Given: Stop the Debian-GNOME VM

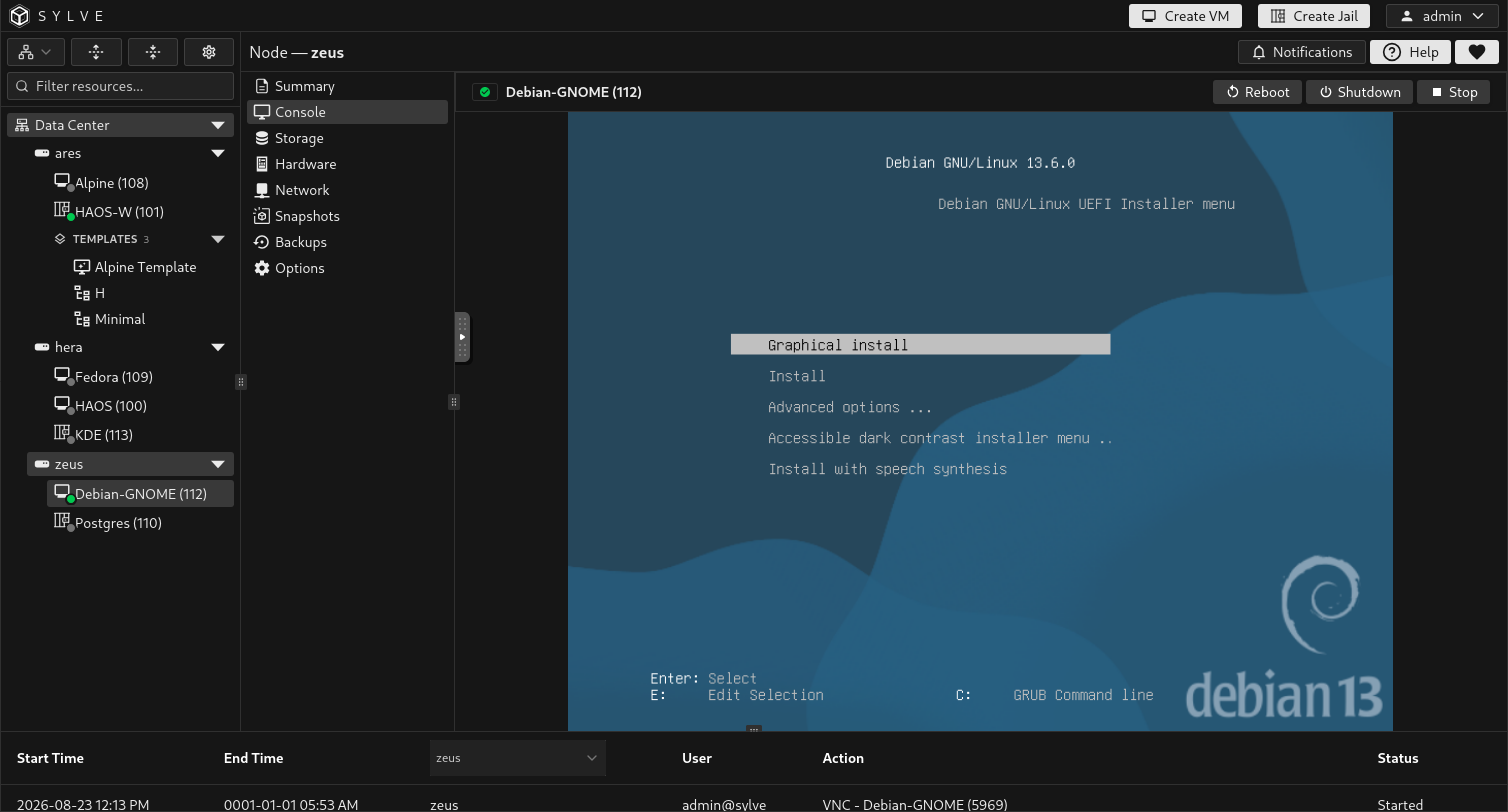Looking at the screenshot, I should 1453,92.
